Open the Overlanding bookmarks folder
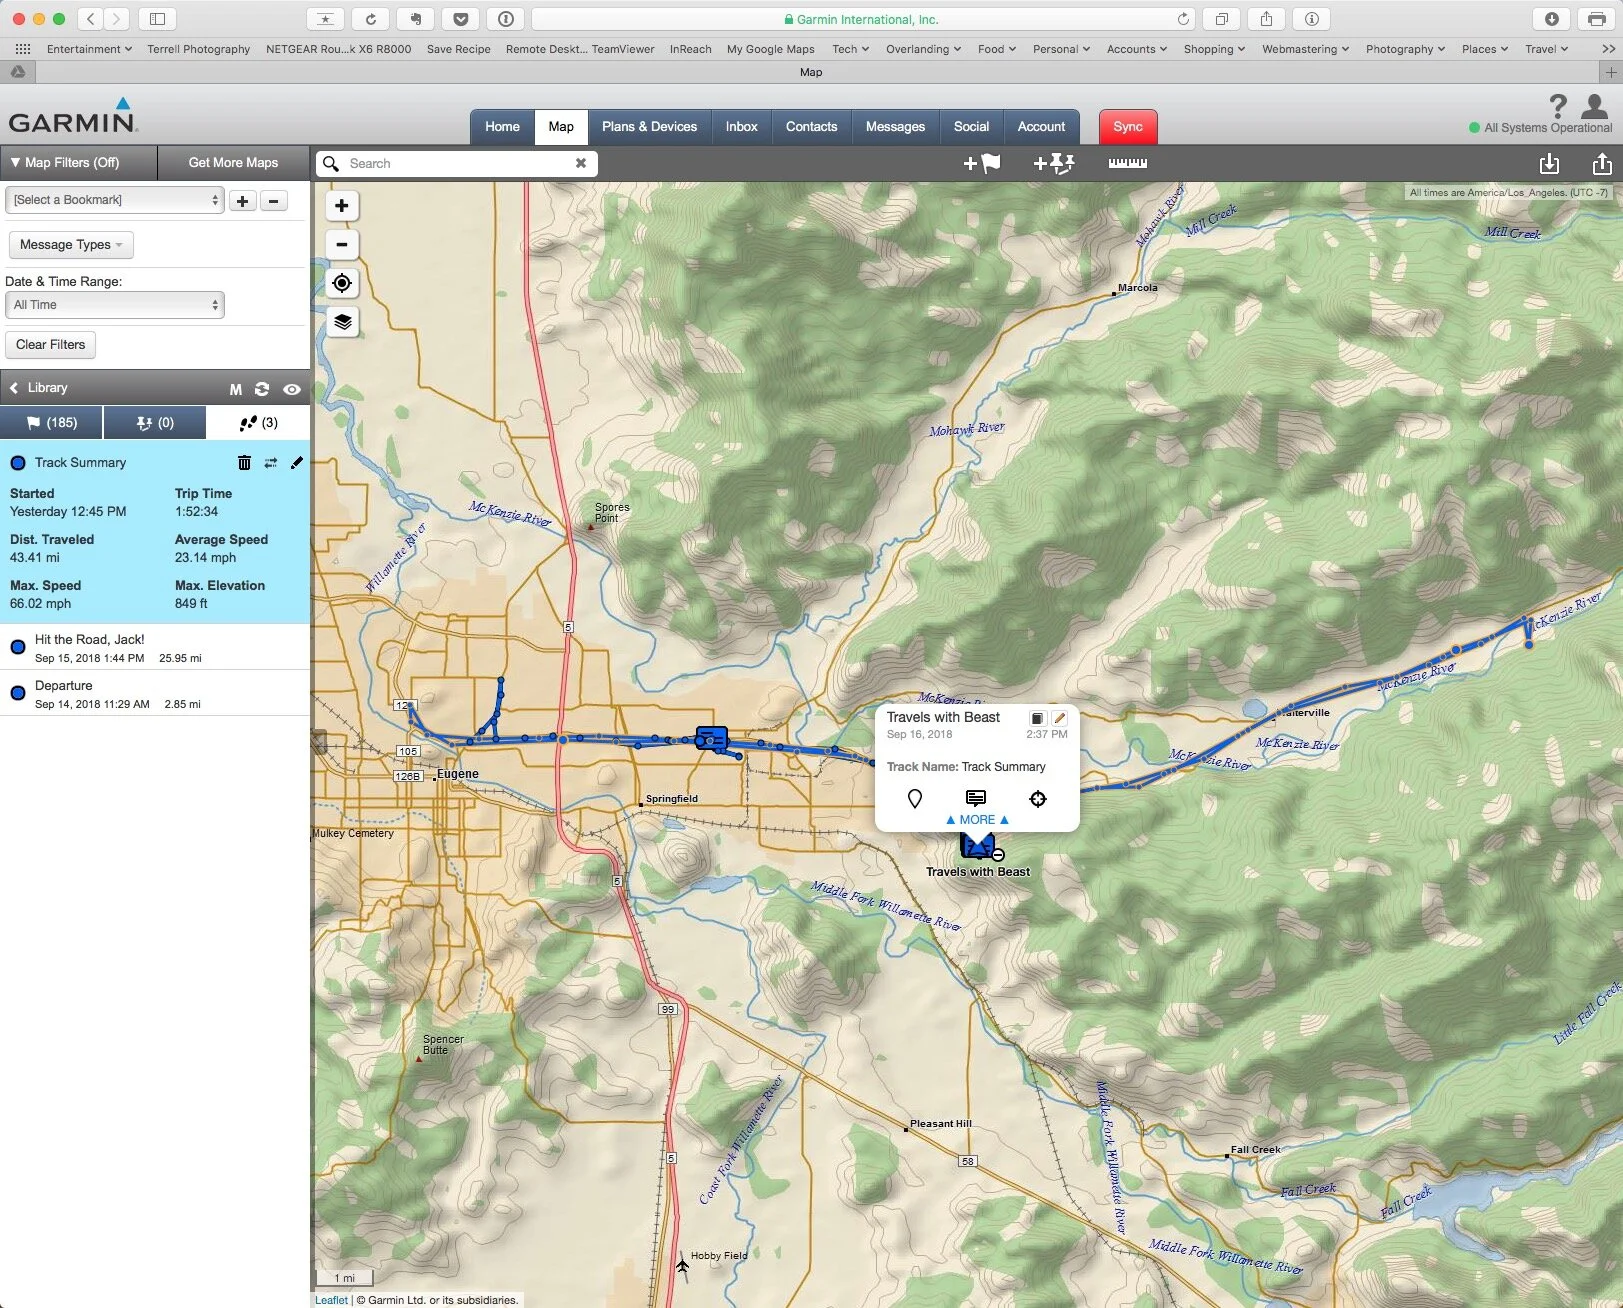Image resolution: width=1623 pixels, height=1308 pixels. pos(923,49)
